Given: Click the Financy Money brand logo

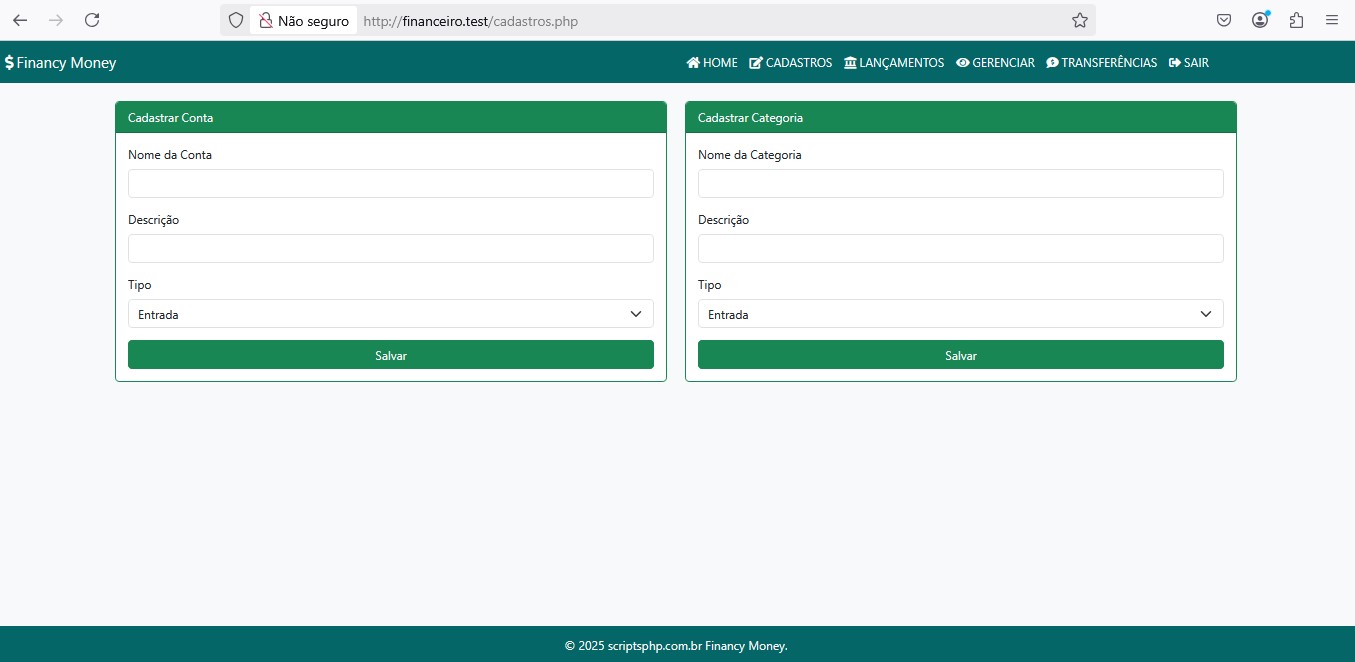Looking at the screenshot, I should point(61,63).
